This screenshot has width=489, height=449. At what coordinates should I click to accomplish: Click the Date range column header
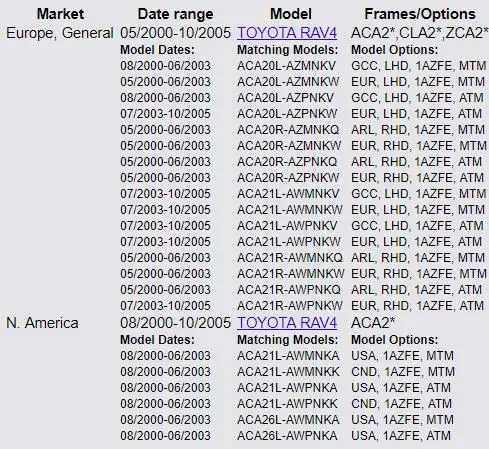(176, 14)
